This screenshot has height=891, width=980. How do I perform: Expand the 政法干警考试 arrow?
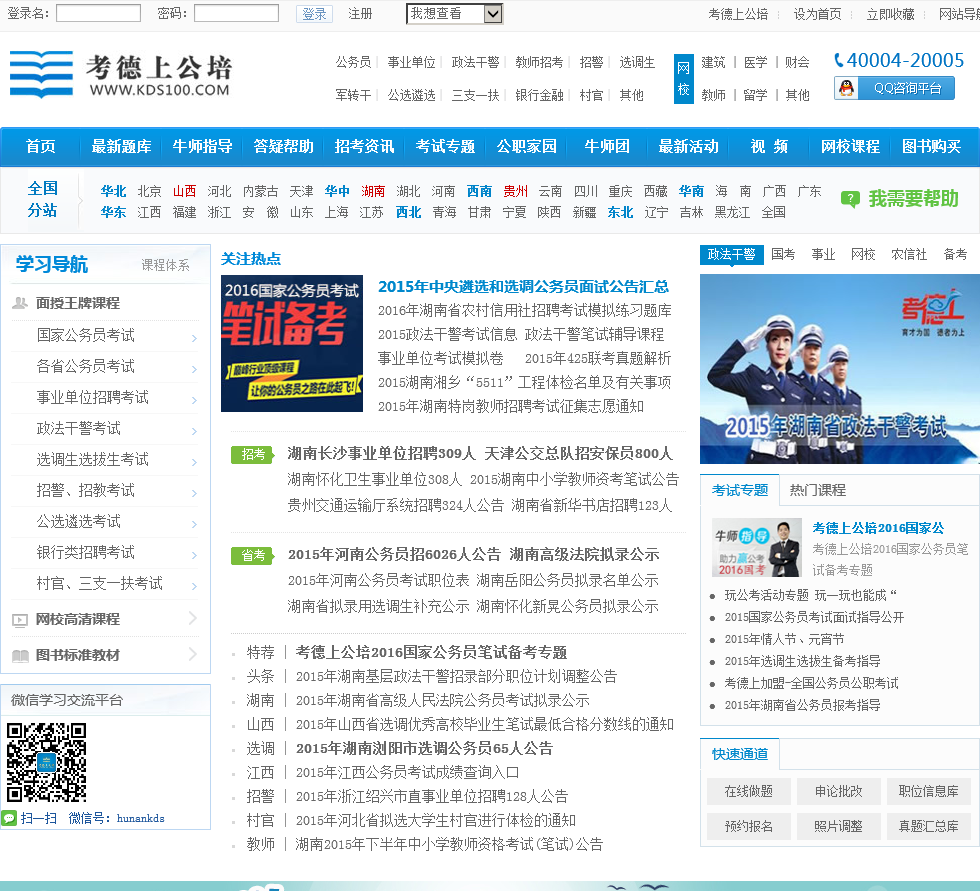coord(194,431)
